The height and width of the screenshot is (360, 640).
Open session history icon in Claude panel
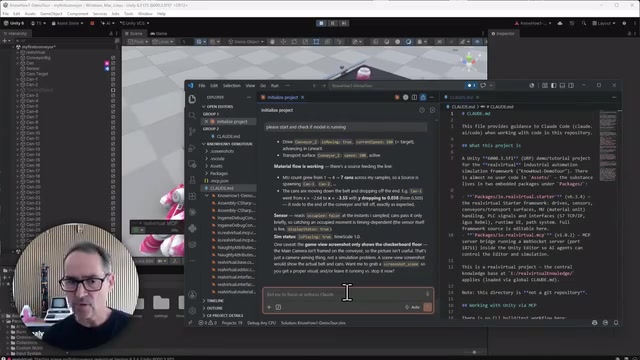click(422, 110)
